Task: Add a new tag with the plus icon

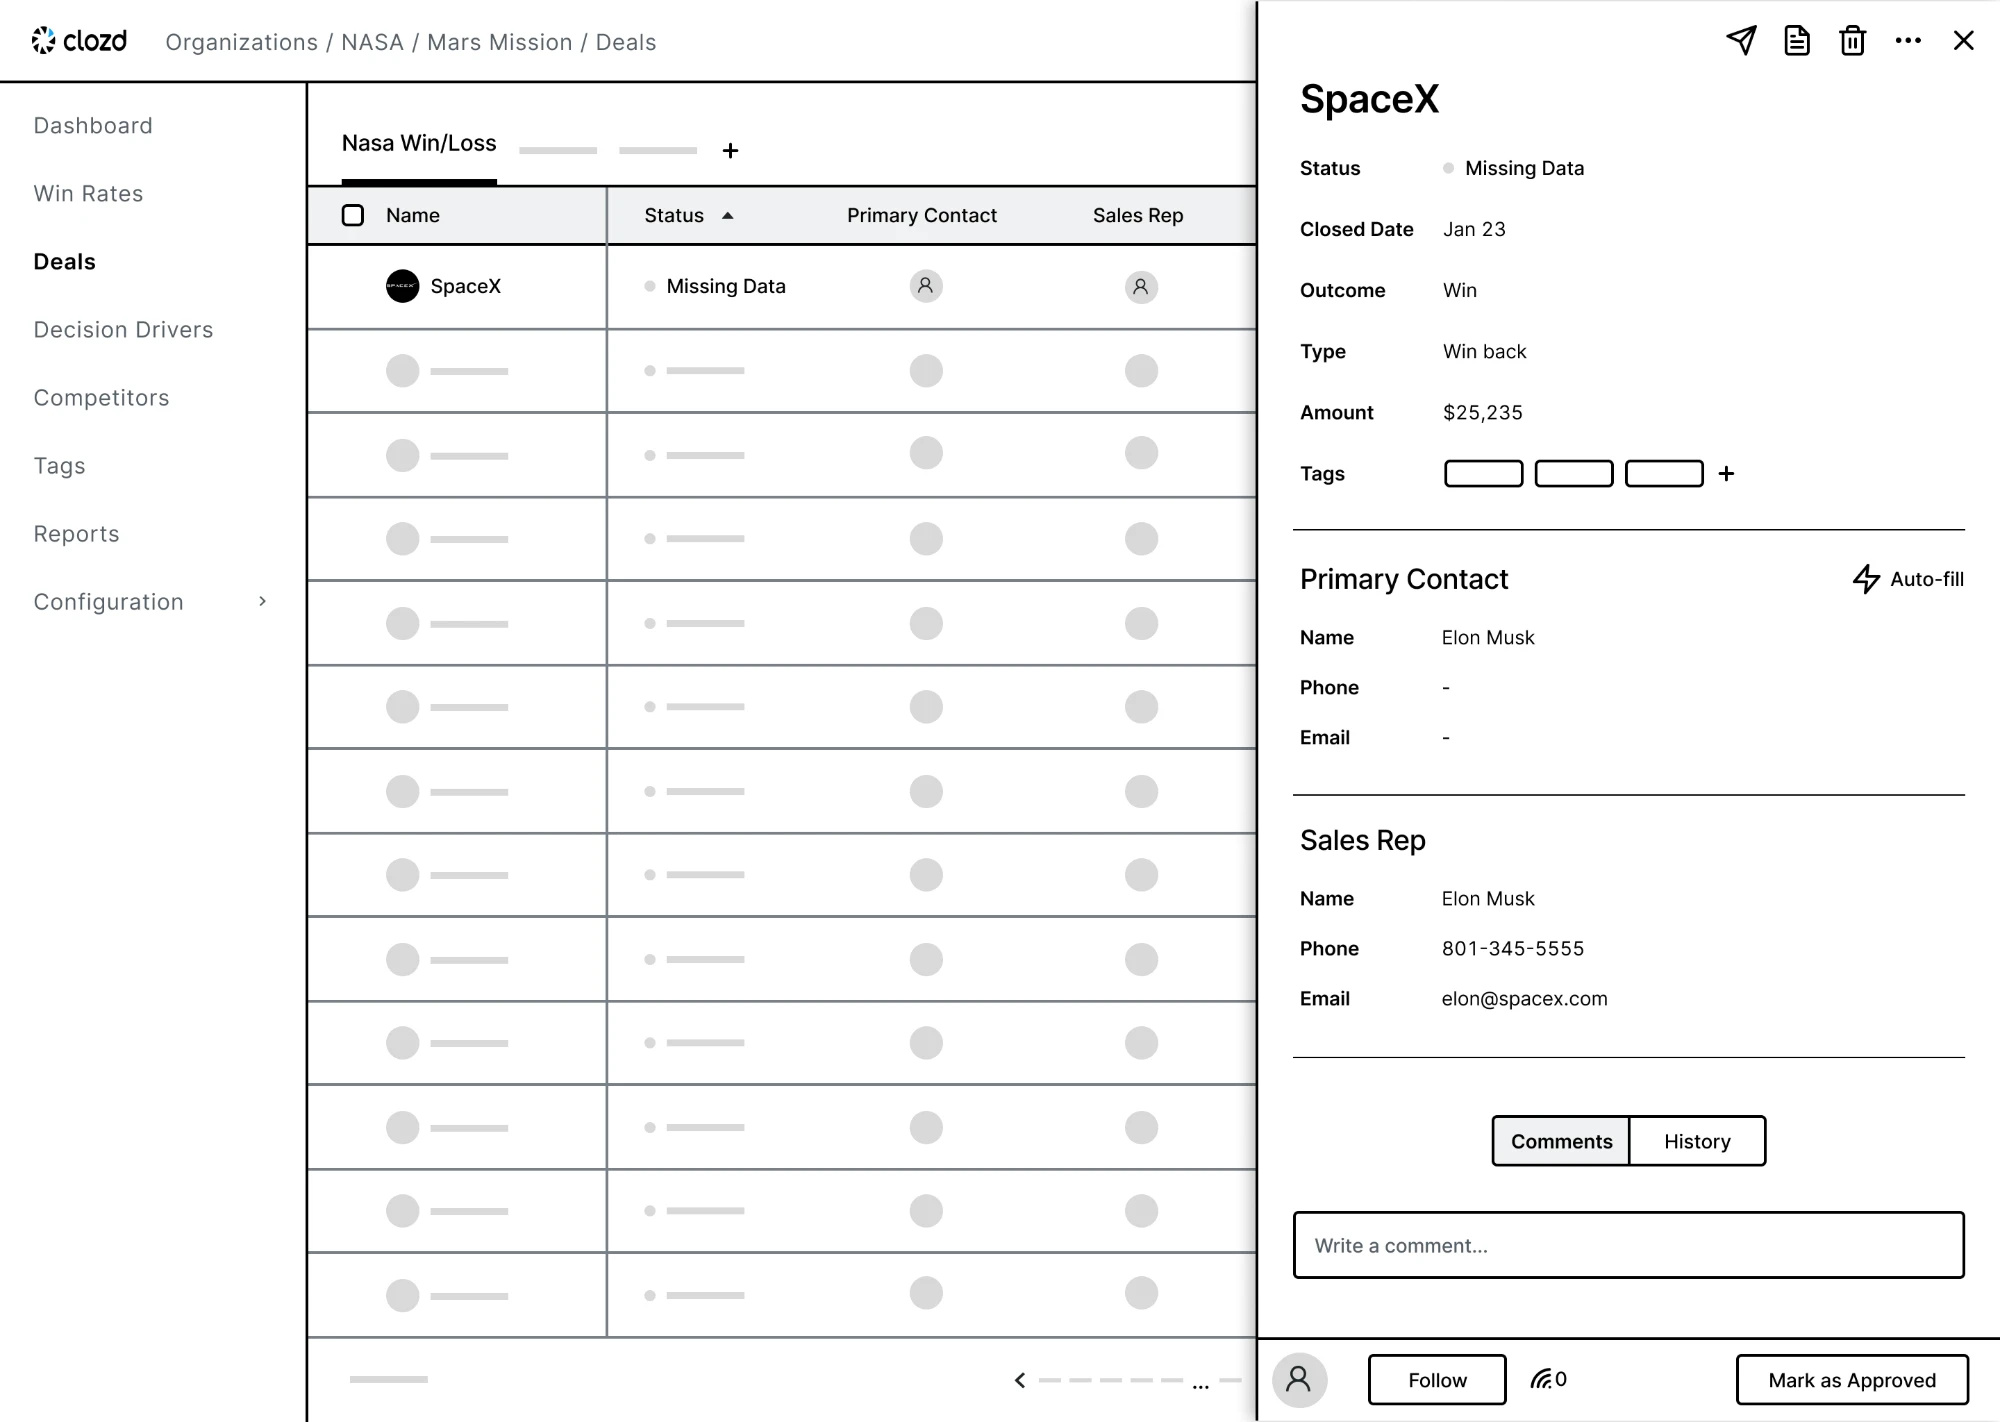Action: click(x=1726, y=474)
